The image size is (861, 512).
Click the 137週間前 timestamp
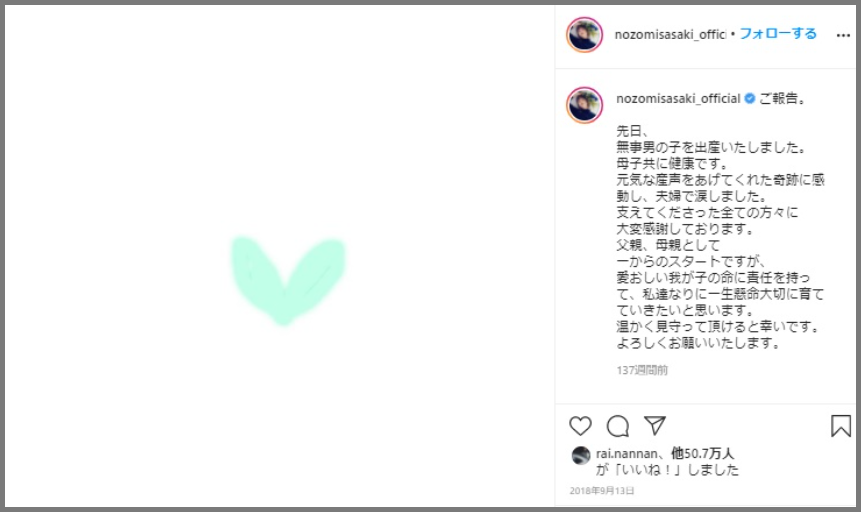coord(642,370)
